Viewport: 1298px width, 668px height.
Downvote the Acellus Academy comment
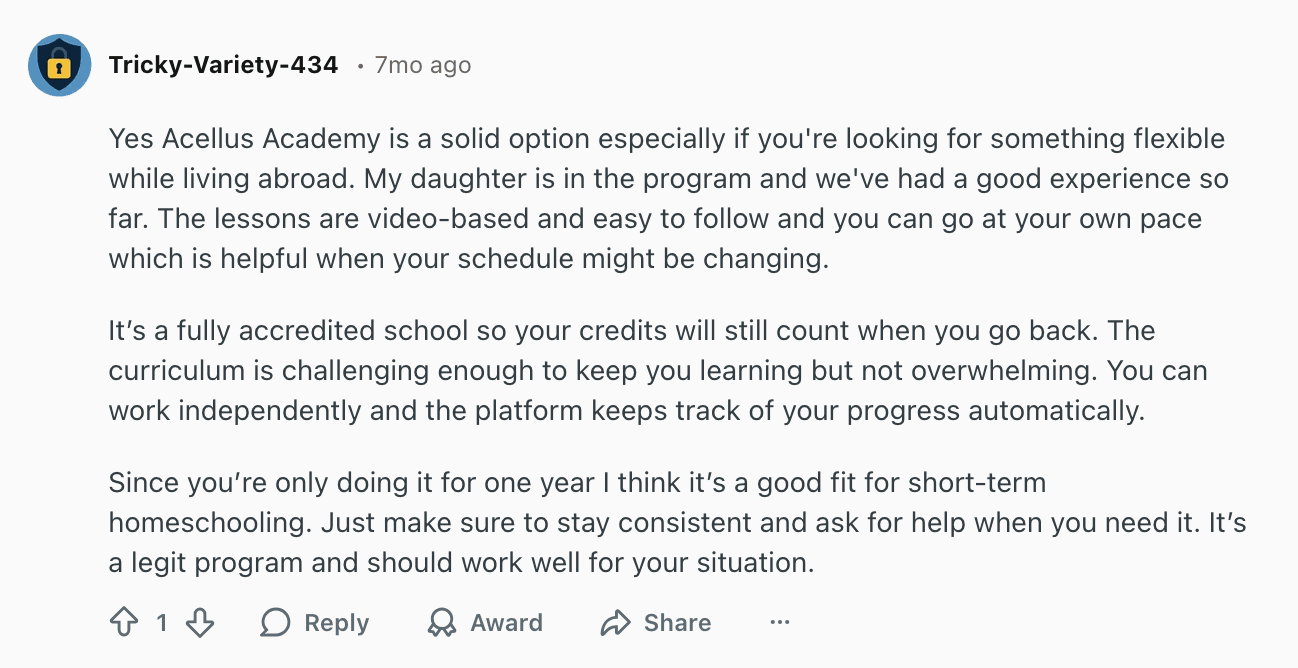coord(199,622)
